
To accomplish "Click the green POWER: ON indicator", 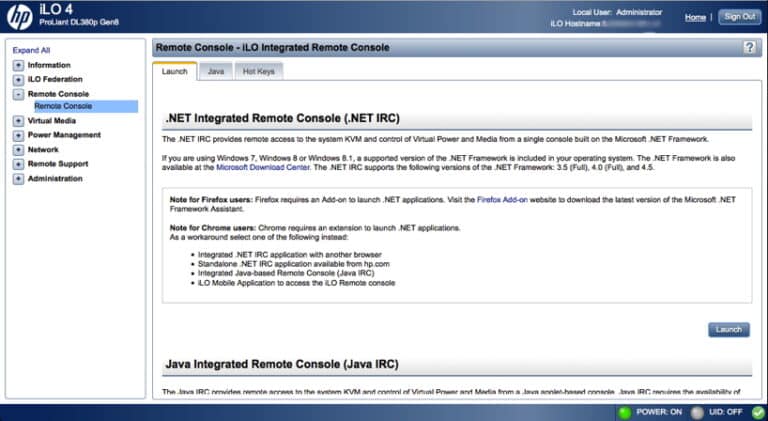I will tap(624, 412).
